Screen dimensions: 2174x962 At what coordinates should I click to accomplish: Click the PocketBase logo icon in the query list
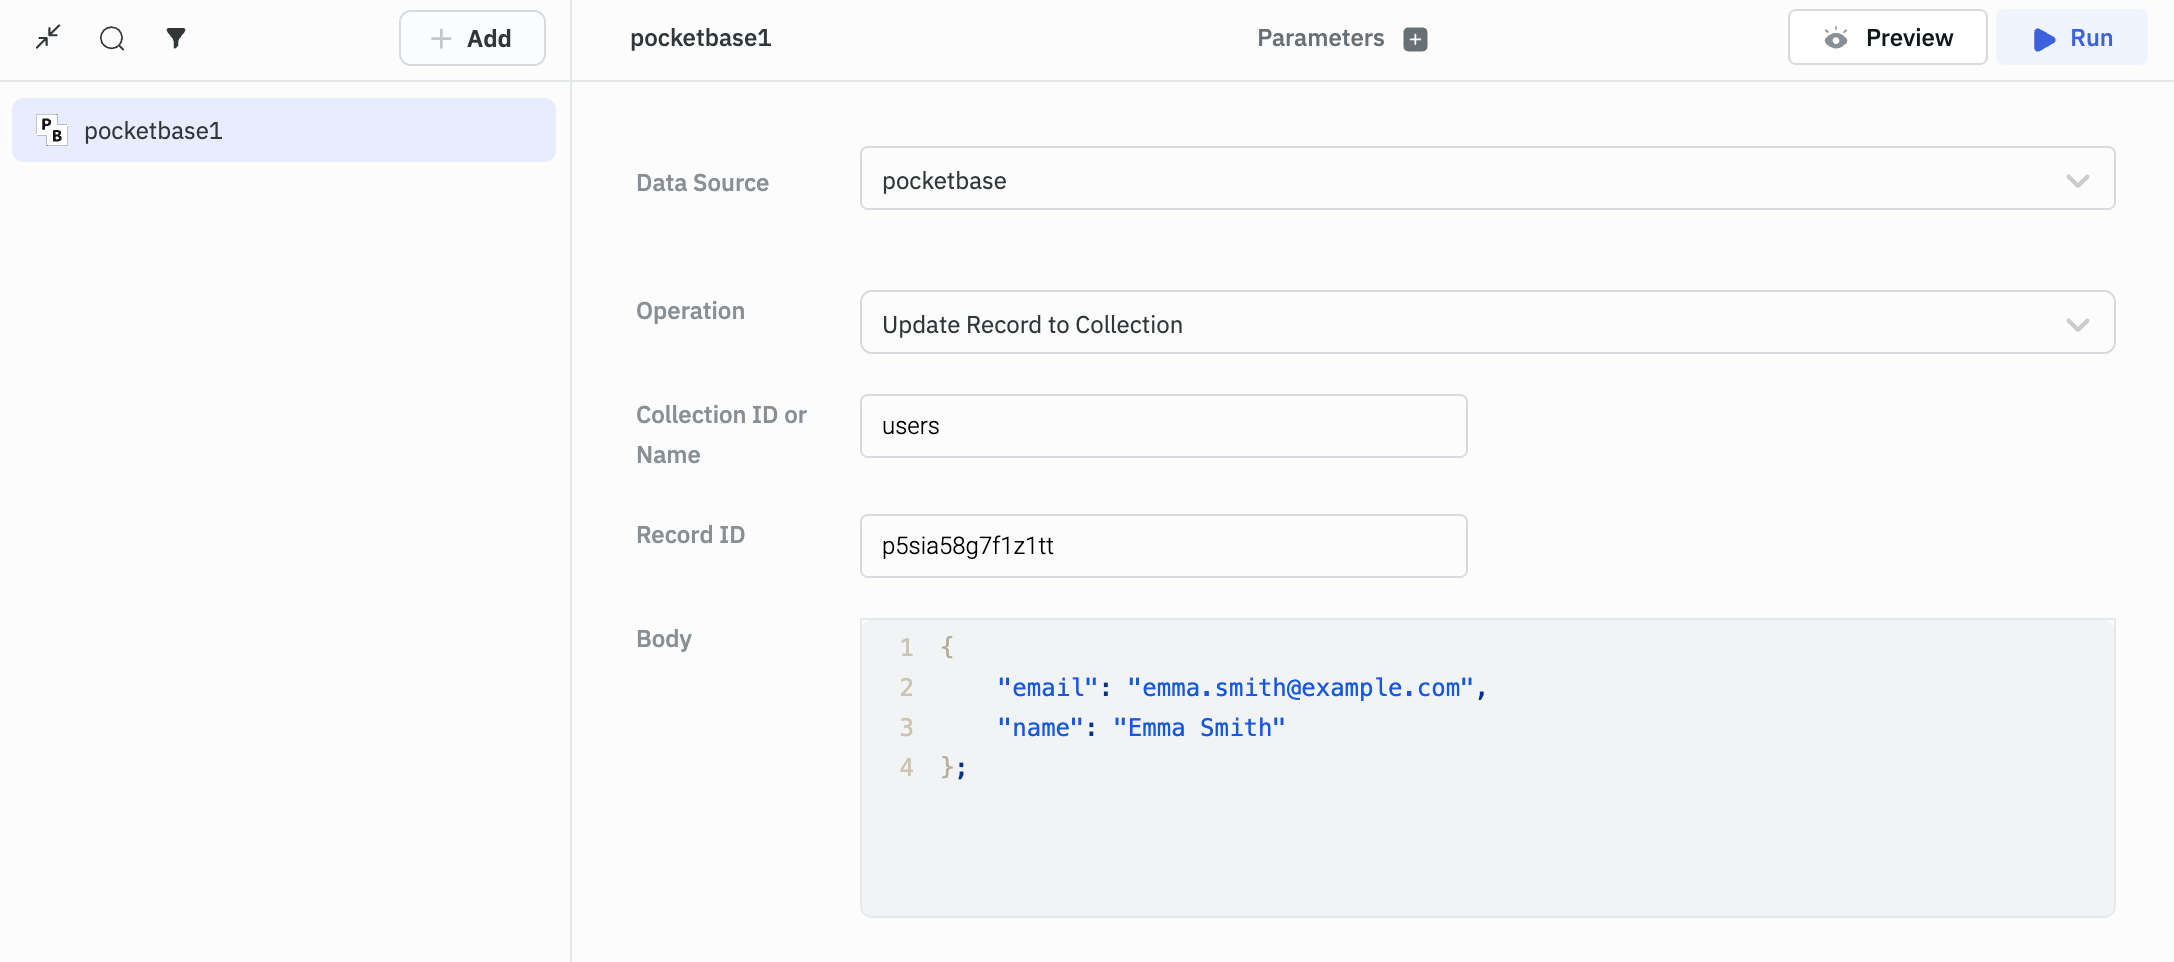(x=52, y=130)
